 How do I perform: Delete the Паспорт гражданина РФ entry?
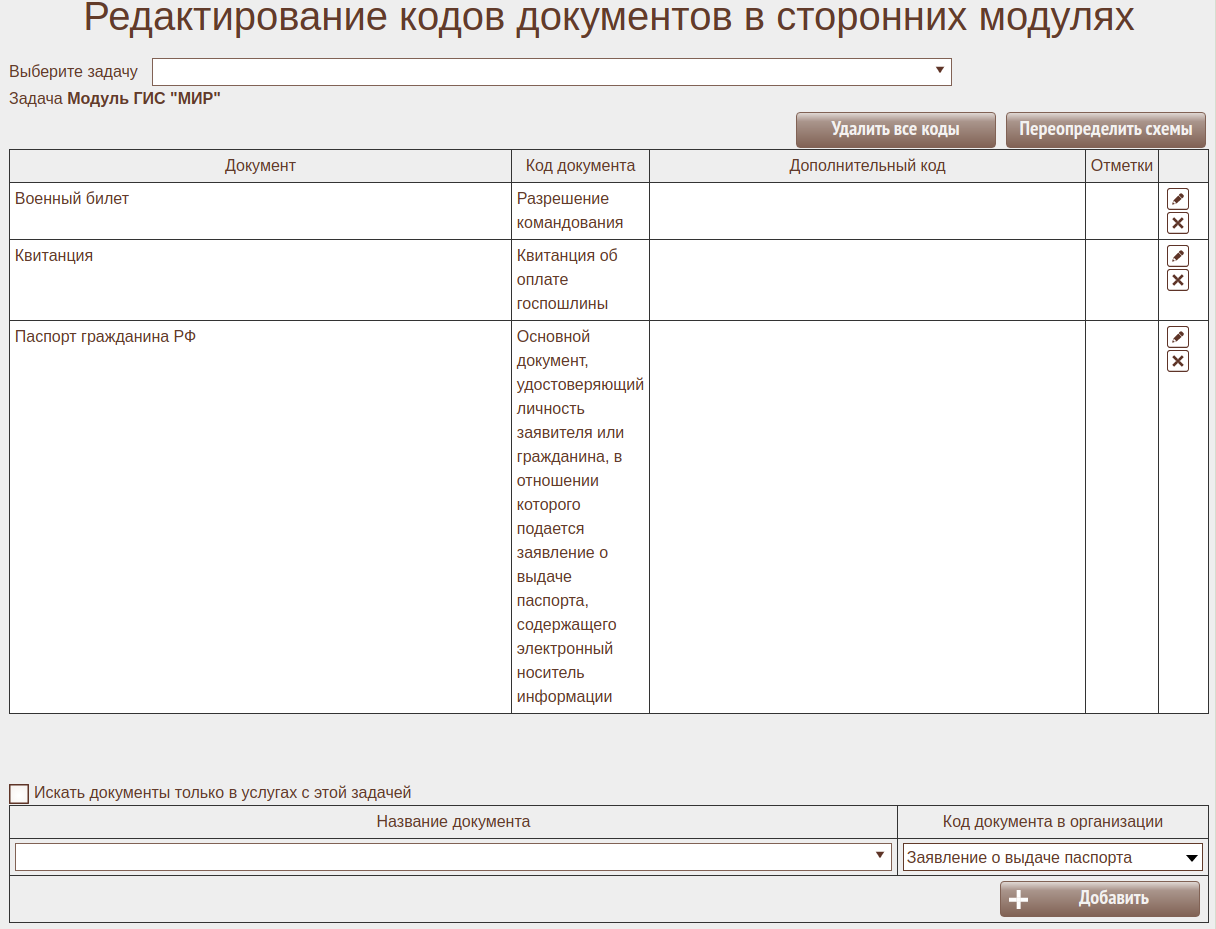[1178, 361]
